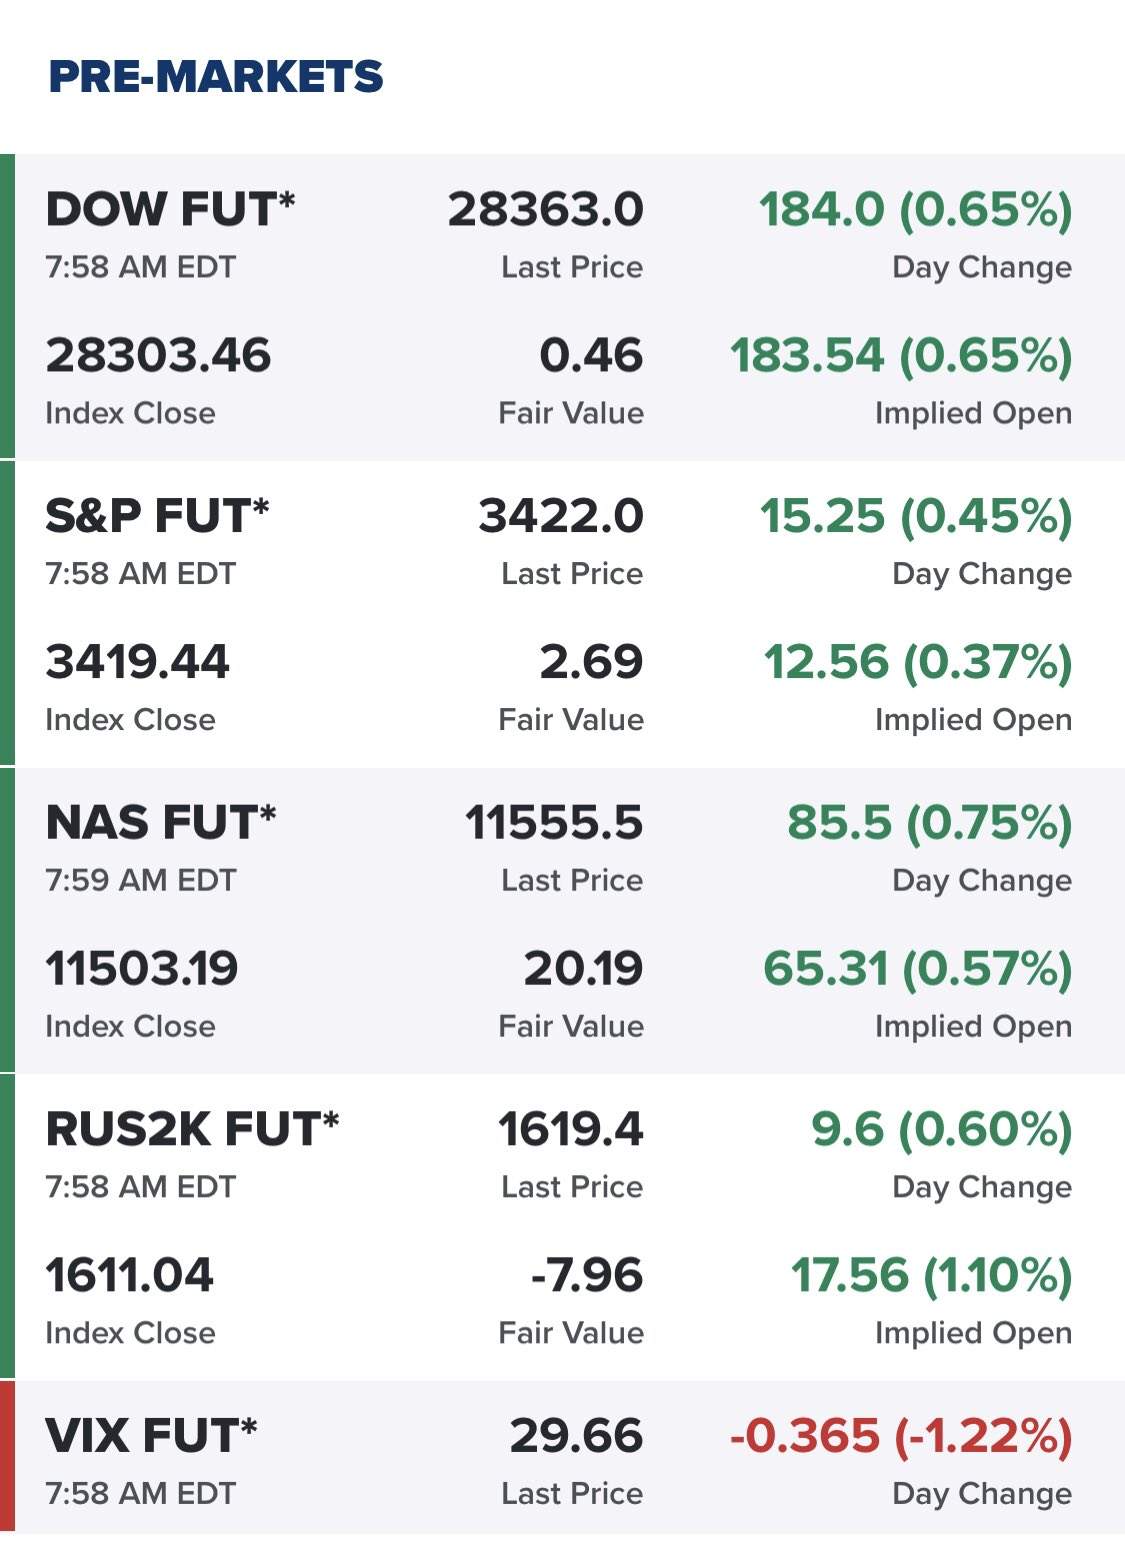Click Nasdaq last price 11555.5
The image size is (1125, 1561).
click(x=554, y=823)
